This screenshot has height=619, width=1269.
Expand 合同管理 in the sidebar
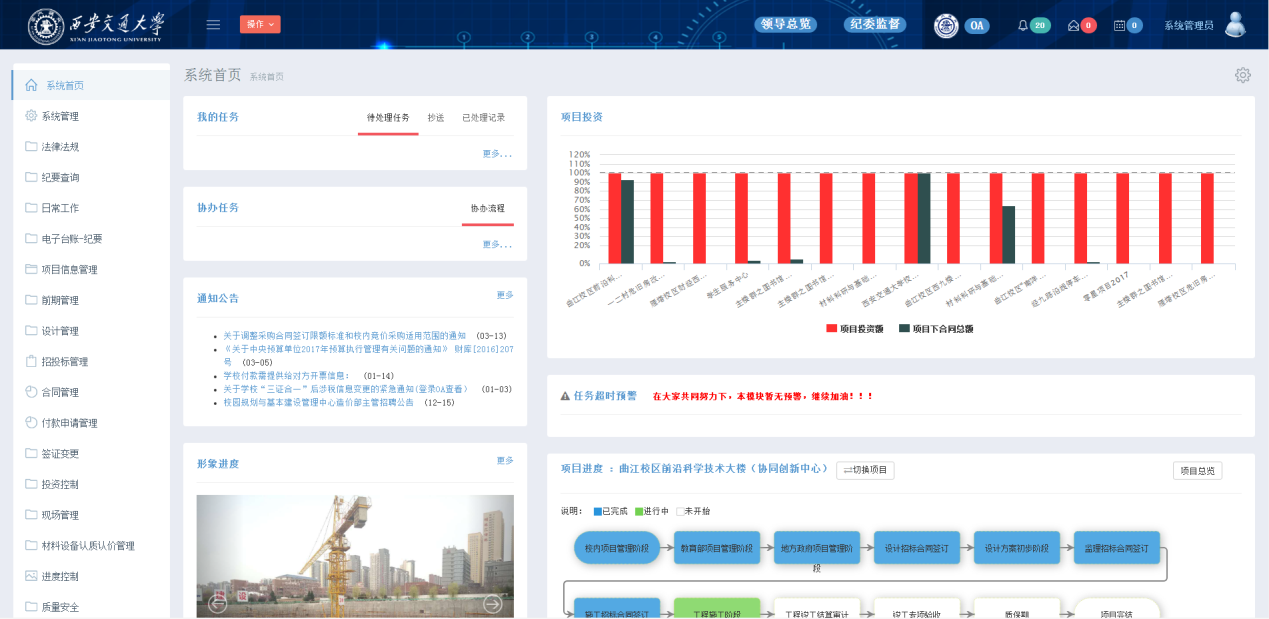click(x=55, y=392)
